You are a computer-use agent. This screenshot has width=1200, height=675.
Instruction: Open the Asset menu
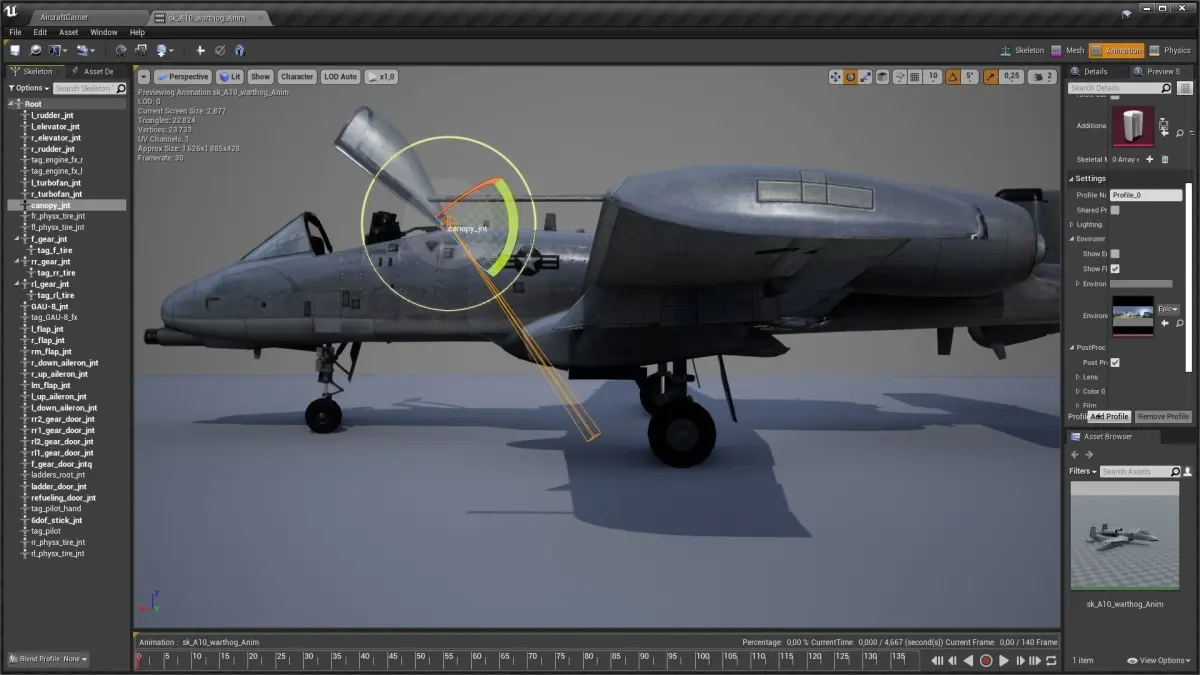tap(68, 32)
